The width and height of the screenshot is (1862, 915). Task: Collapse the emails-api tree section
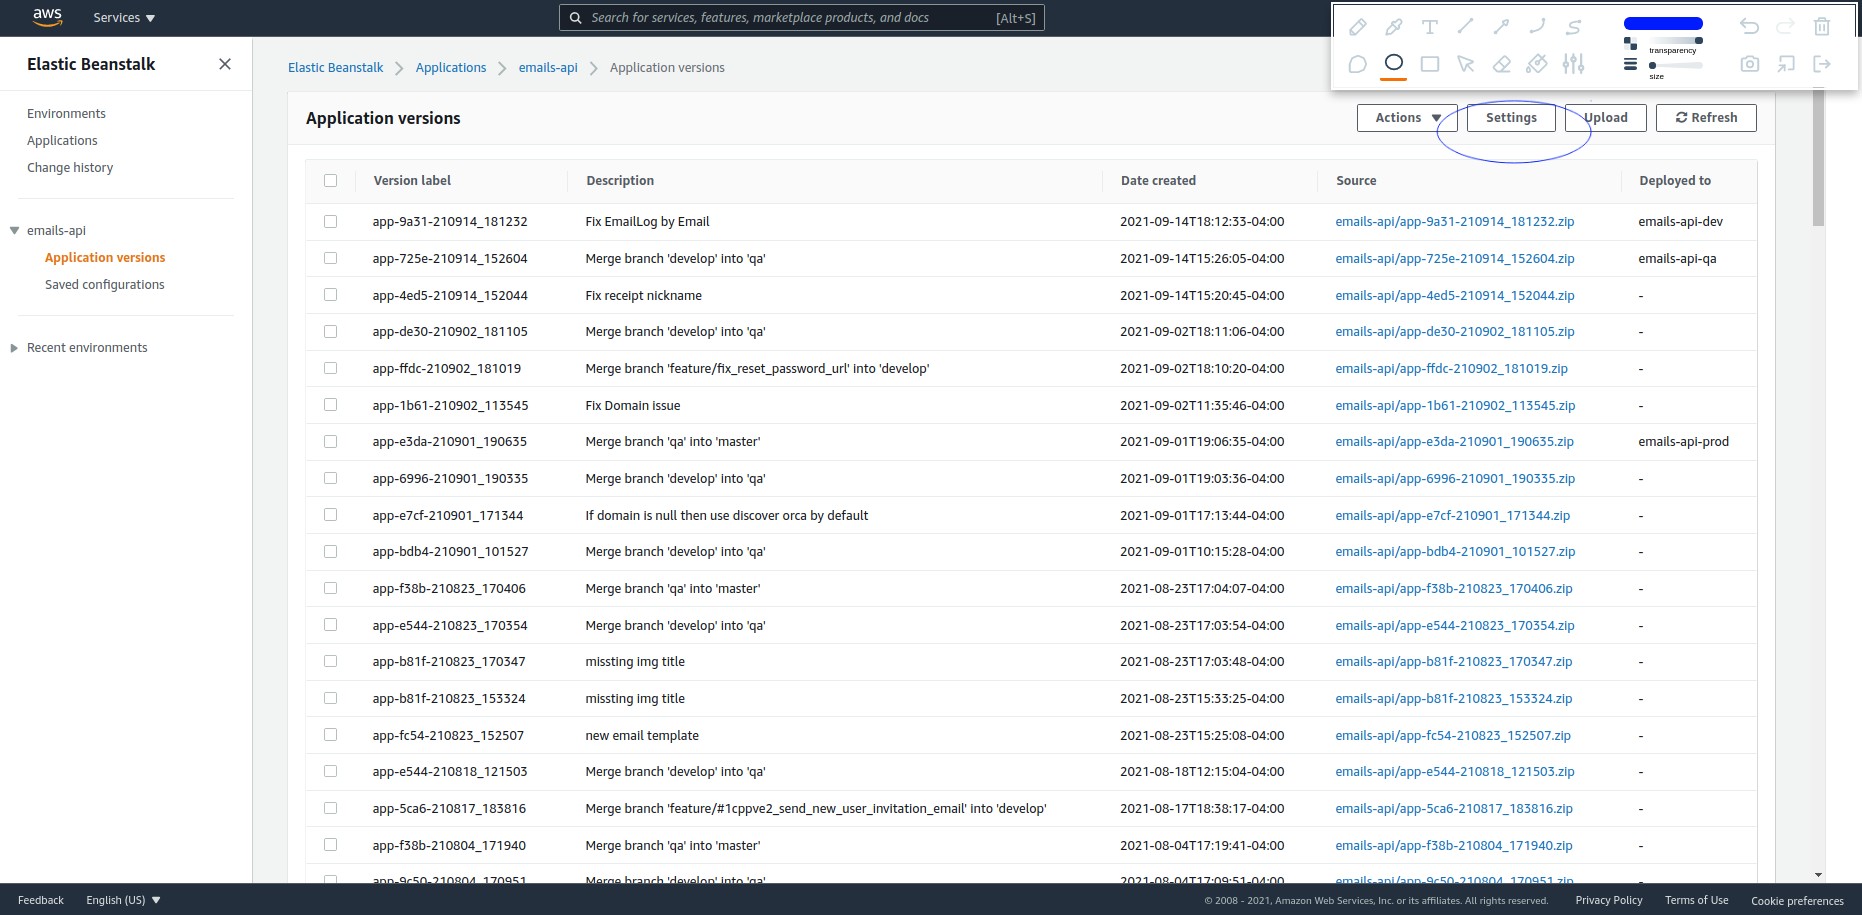(14, 231)
